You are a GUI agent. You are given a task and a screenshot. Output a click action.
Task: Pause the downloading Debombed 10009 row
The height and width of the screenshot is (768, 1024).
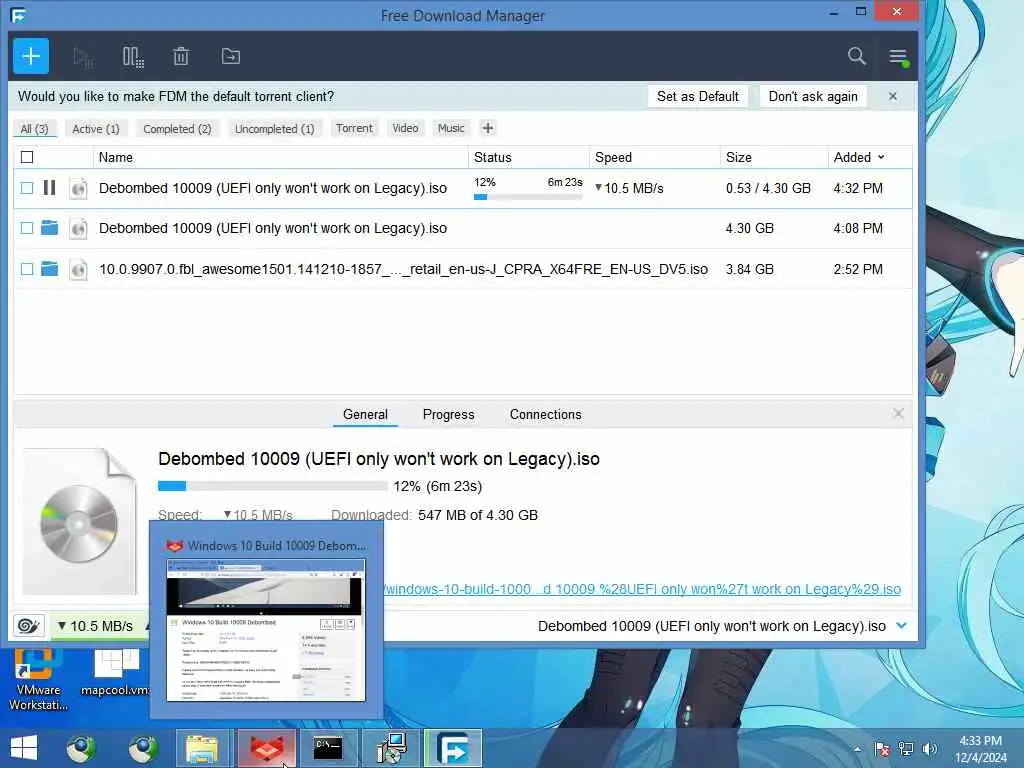click(x=49, y=188)
